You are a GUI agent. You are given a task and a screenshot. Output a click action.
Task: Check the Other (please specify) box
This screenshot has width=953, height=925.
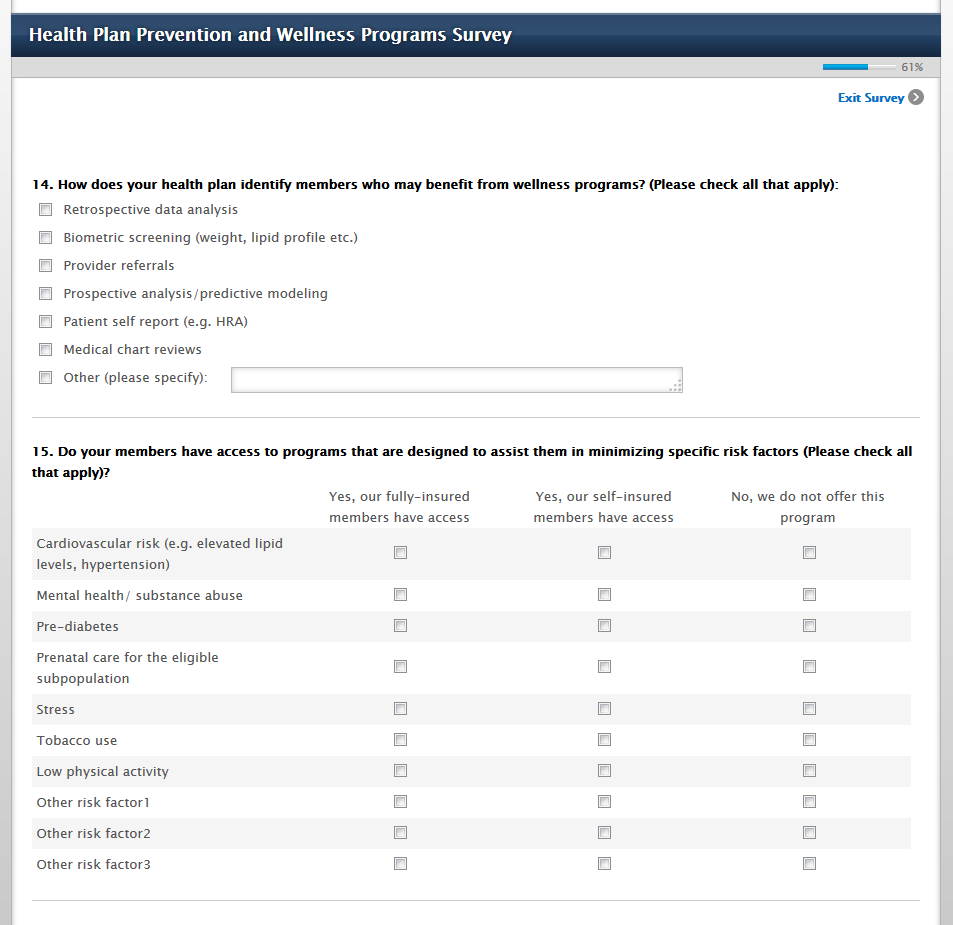[x=45, y=378]
